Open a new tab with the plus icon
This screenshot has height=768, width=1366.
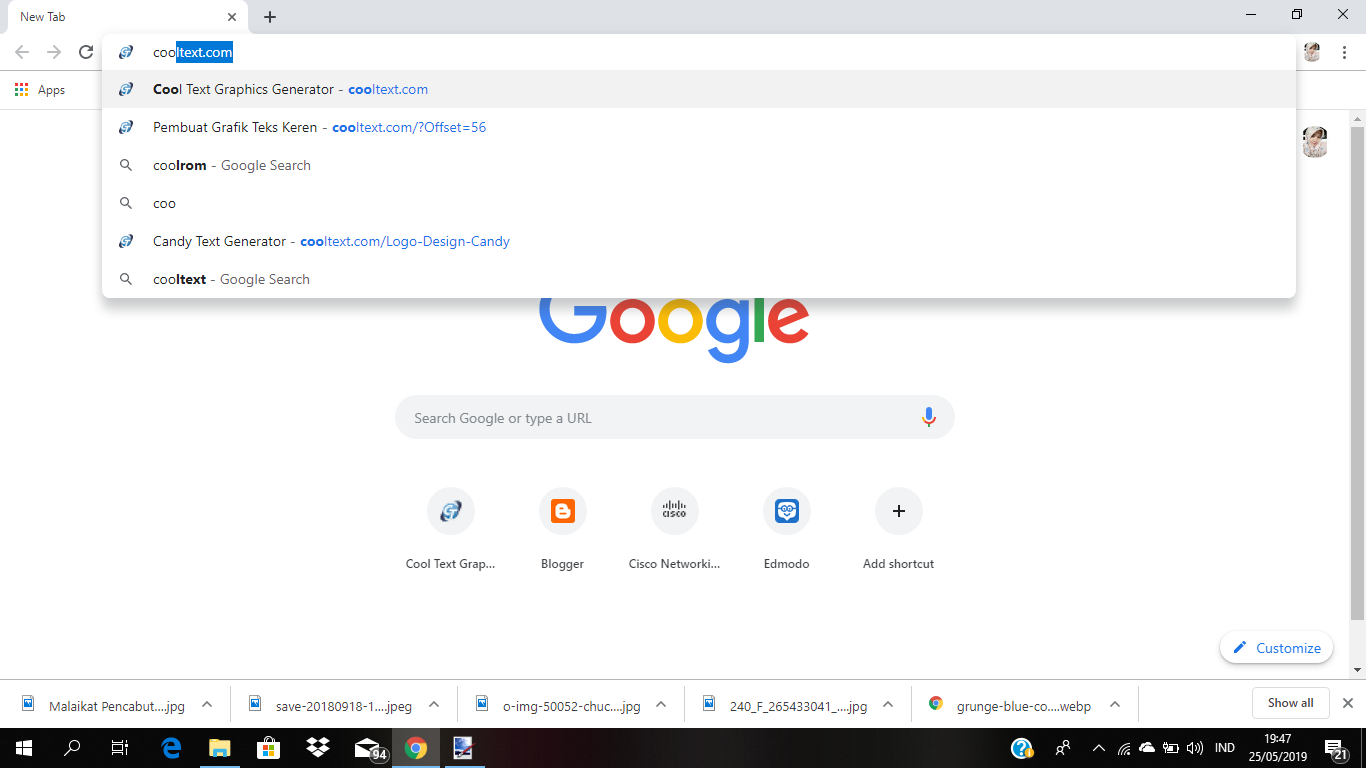coord(270,17)
